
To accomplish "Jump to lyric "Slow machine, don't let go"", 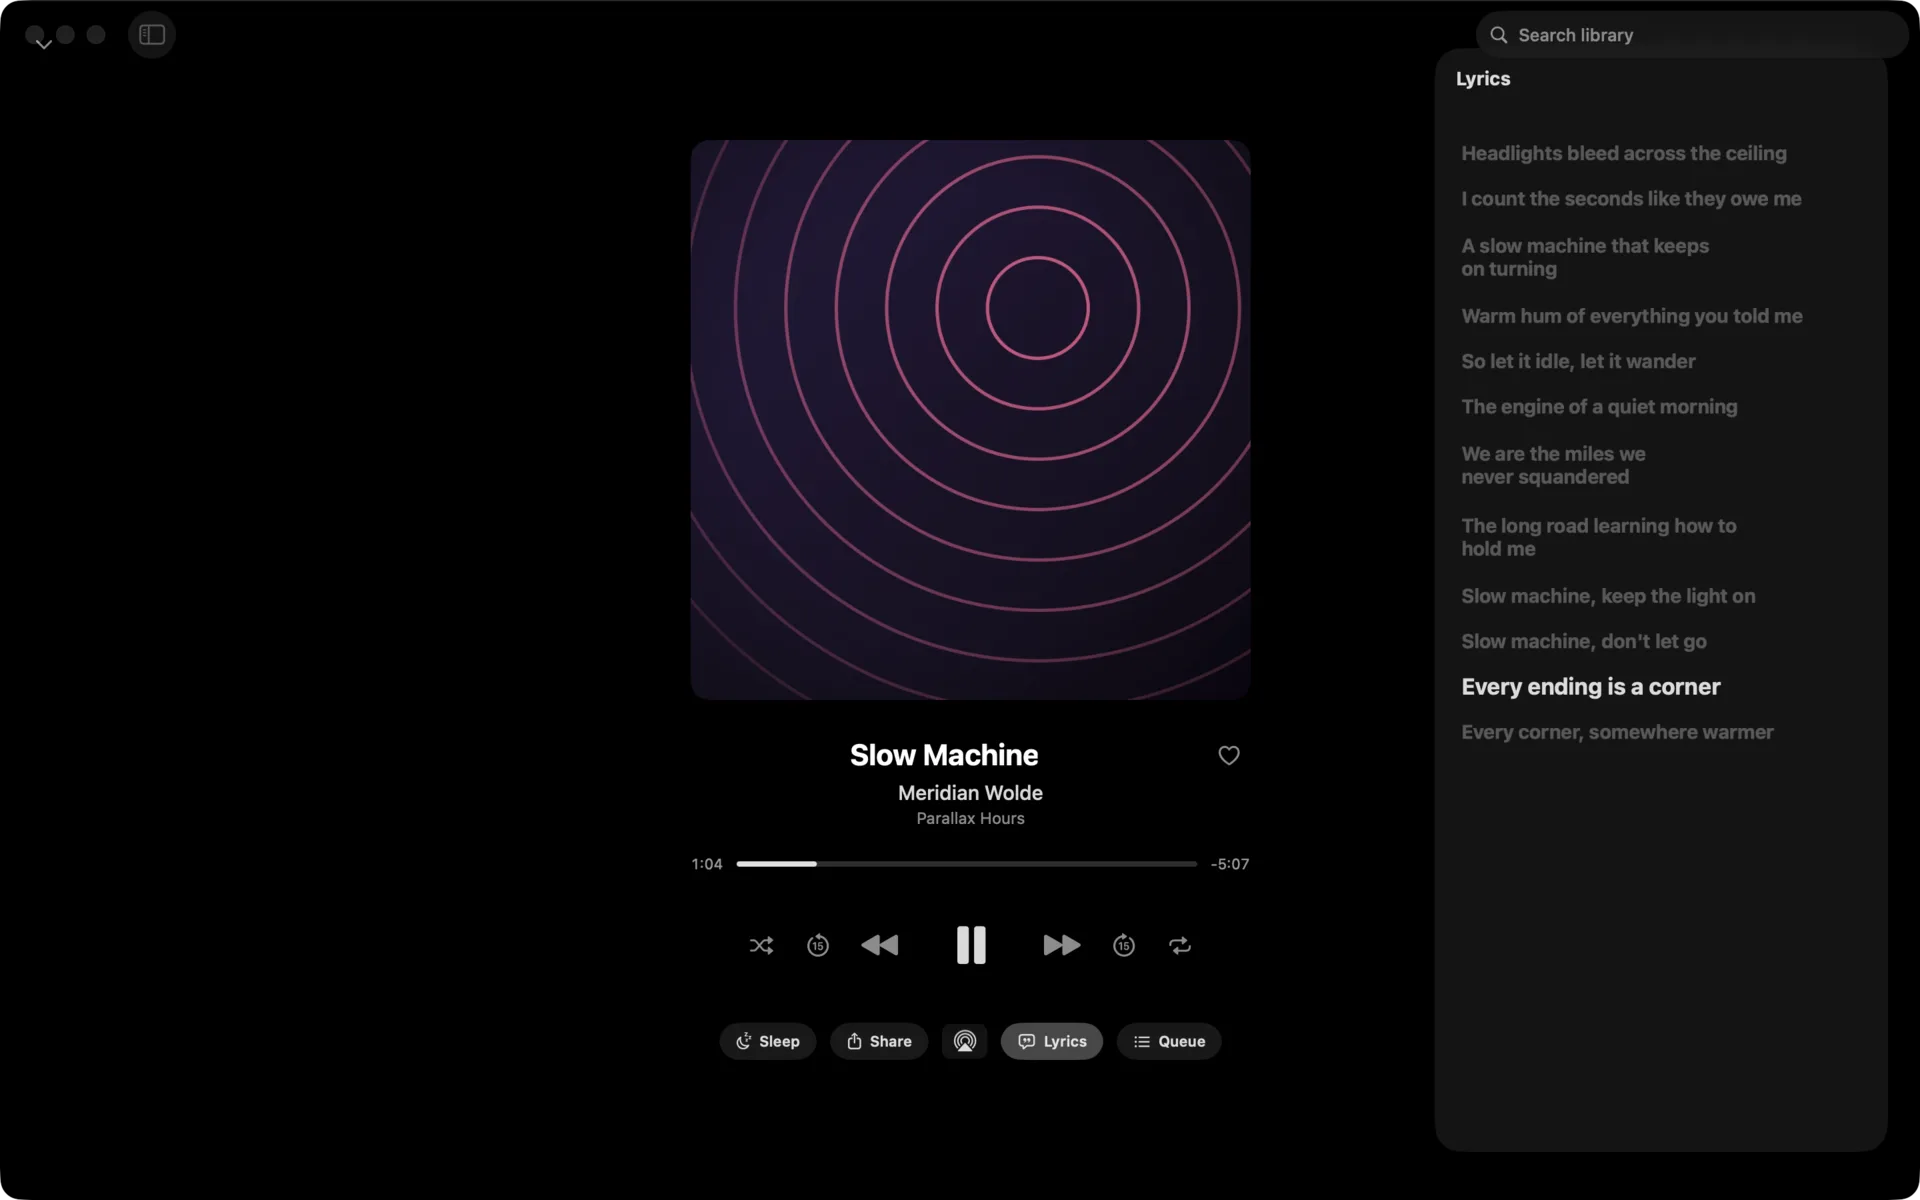I will [1584, 641].
